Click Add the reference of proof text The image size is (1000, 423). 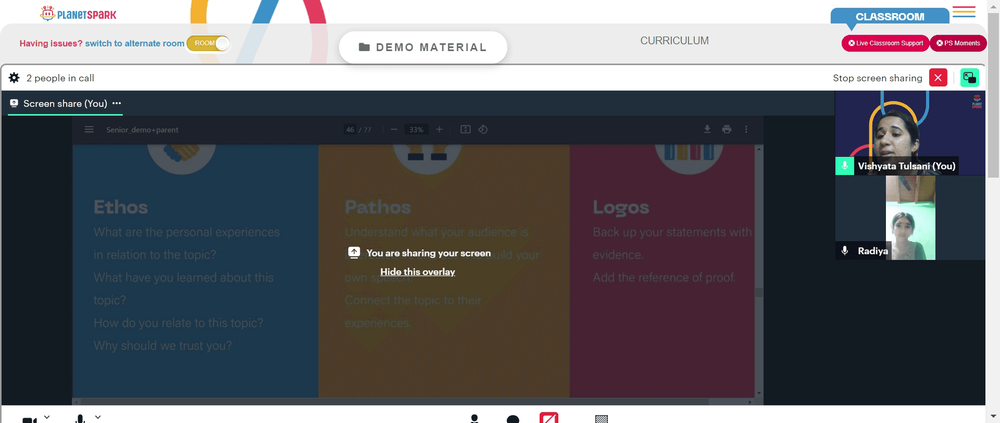coord(664,278)
